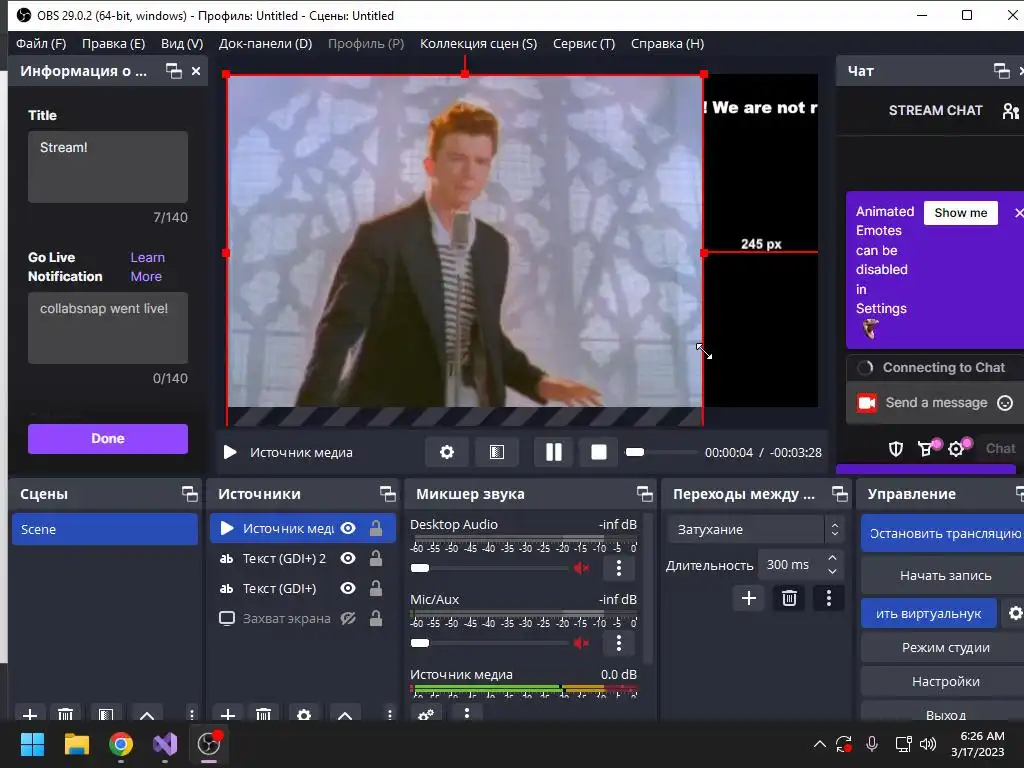Viewport: 1024px width, 768px height.
Task: Lock the Текст (GDI+) source
Action: (376, 588)
